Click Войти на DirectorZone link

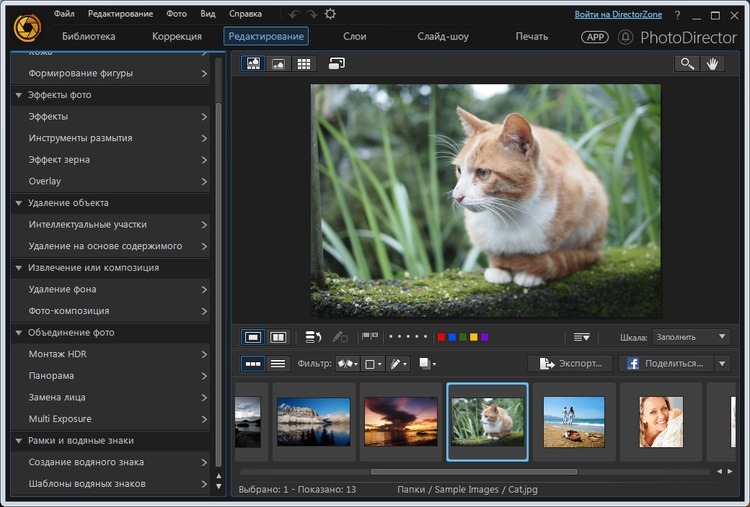click(x=618, y=14)
